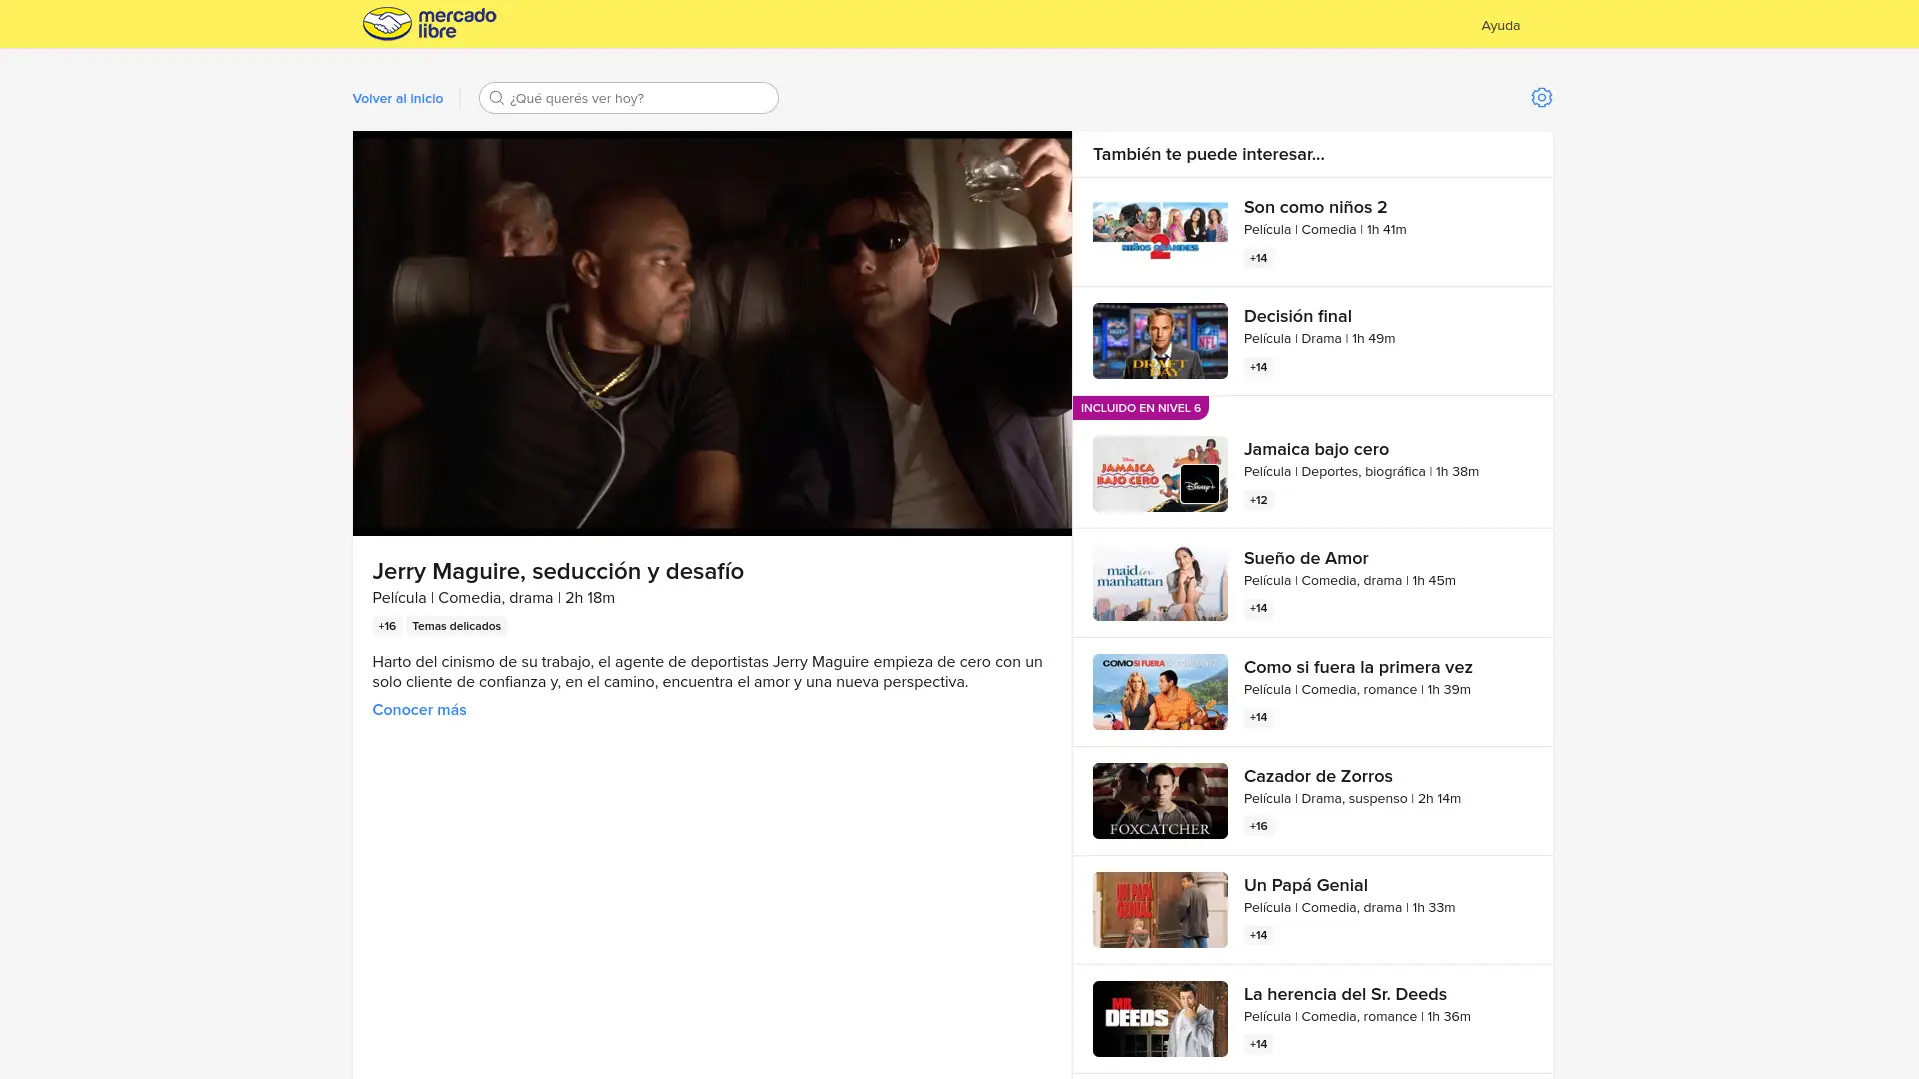
Task: Go back via Volver al inicio
Action: point(397,98)
